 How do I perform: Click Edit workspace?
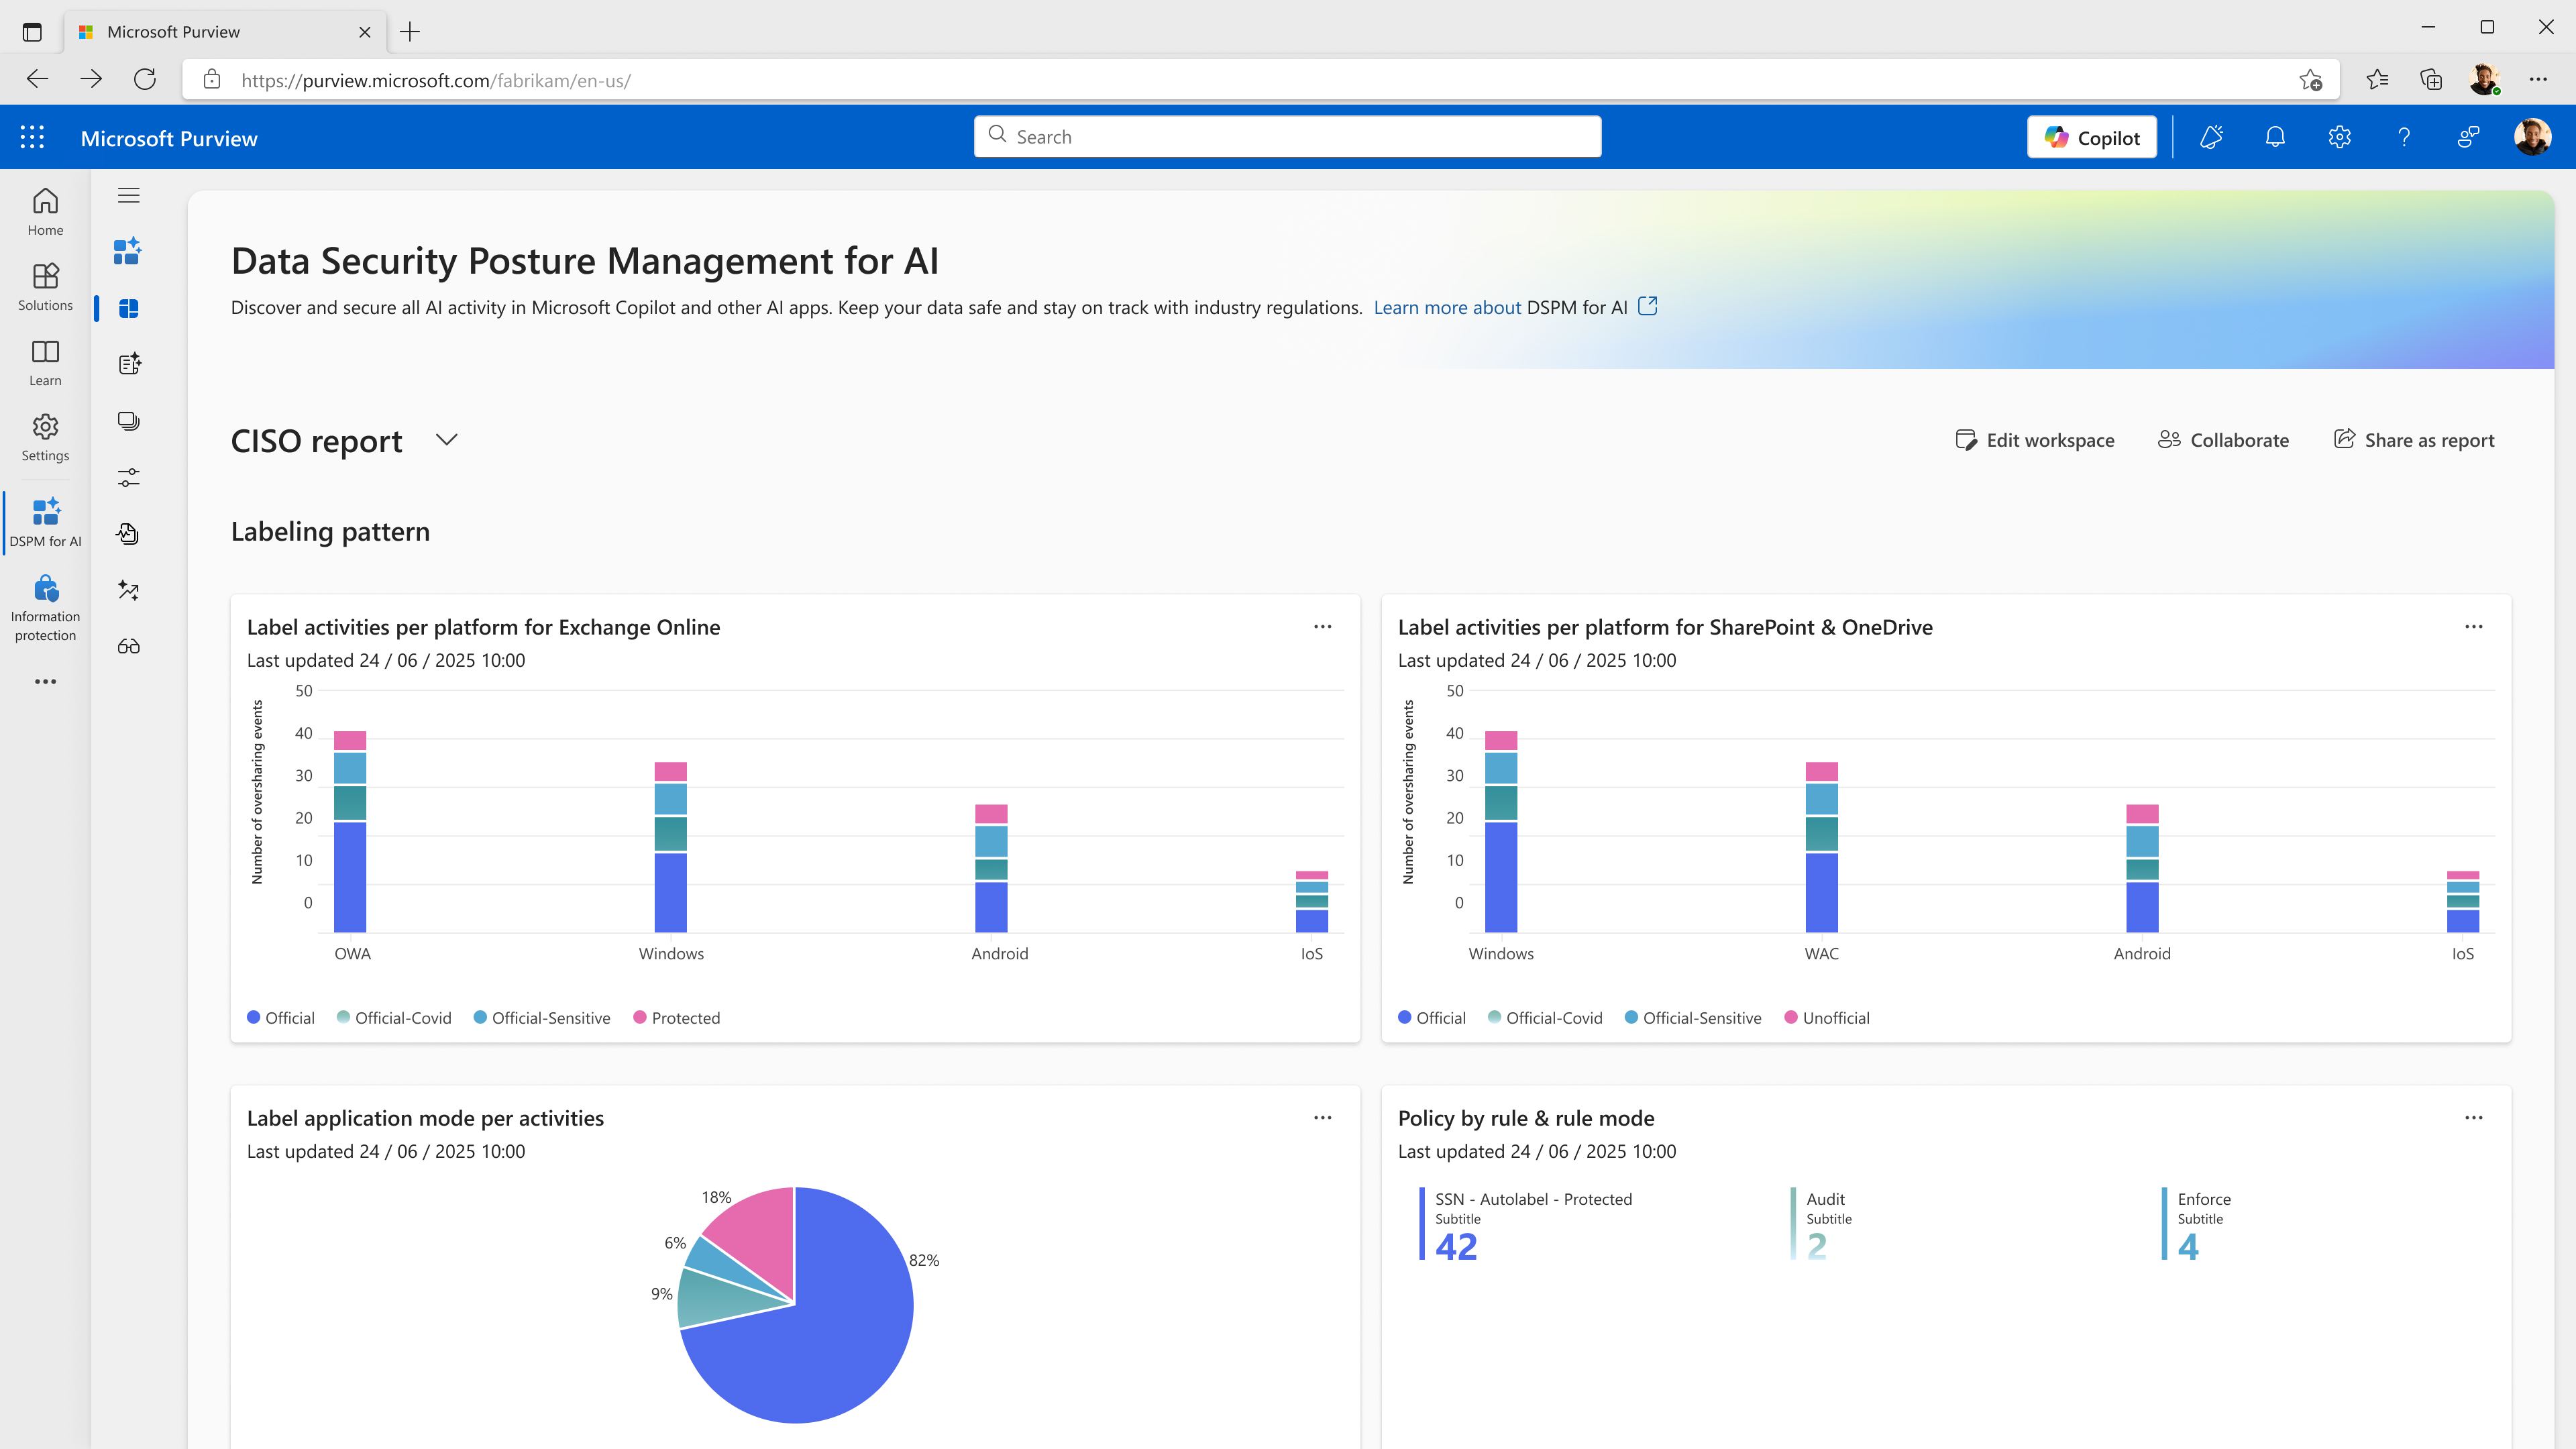(x=2035, y=440)
